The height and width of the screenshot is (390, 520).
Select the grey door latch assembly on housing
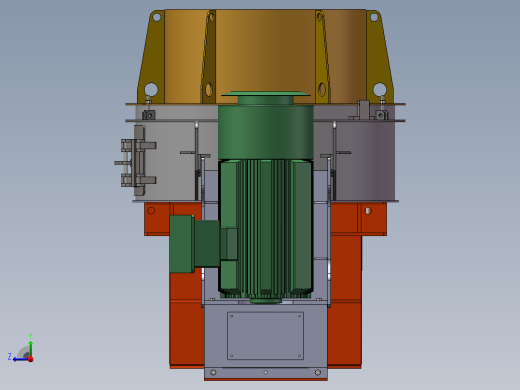(x=135, y=161)
